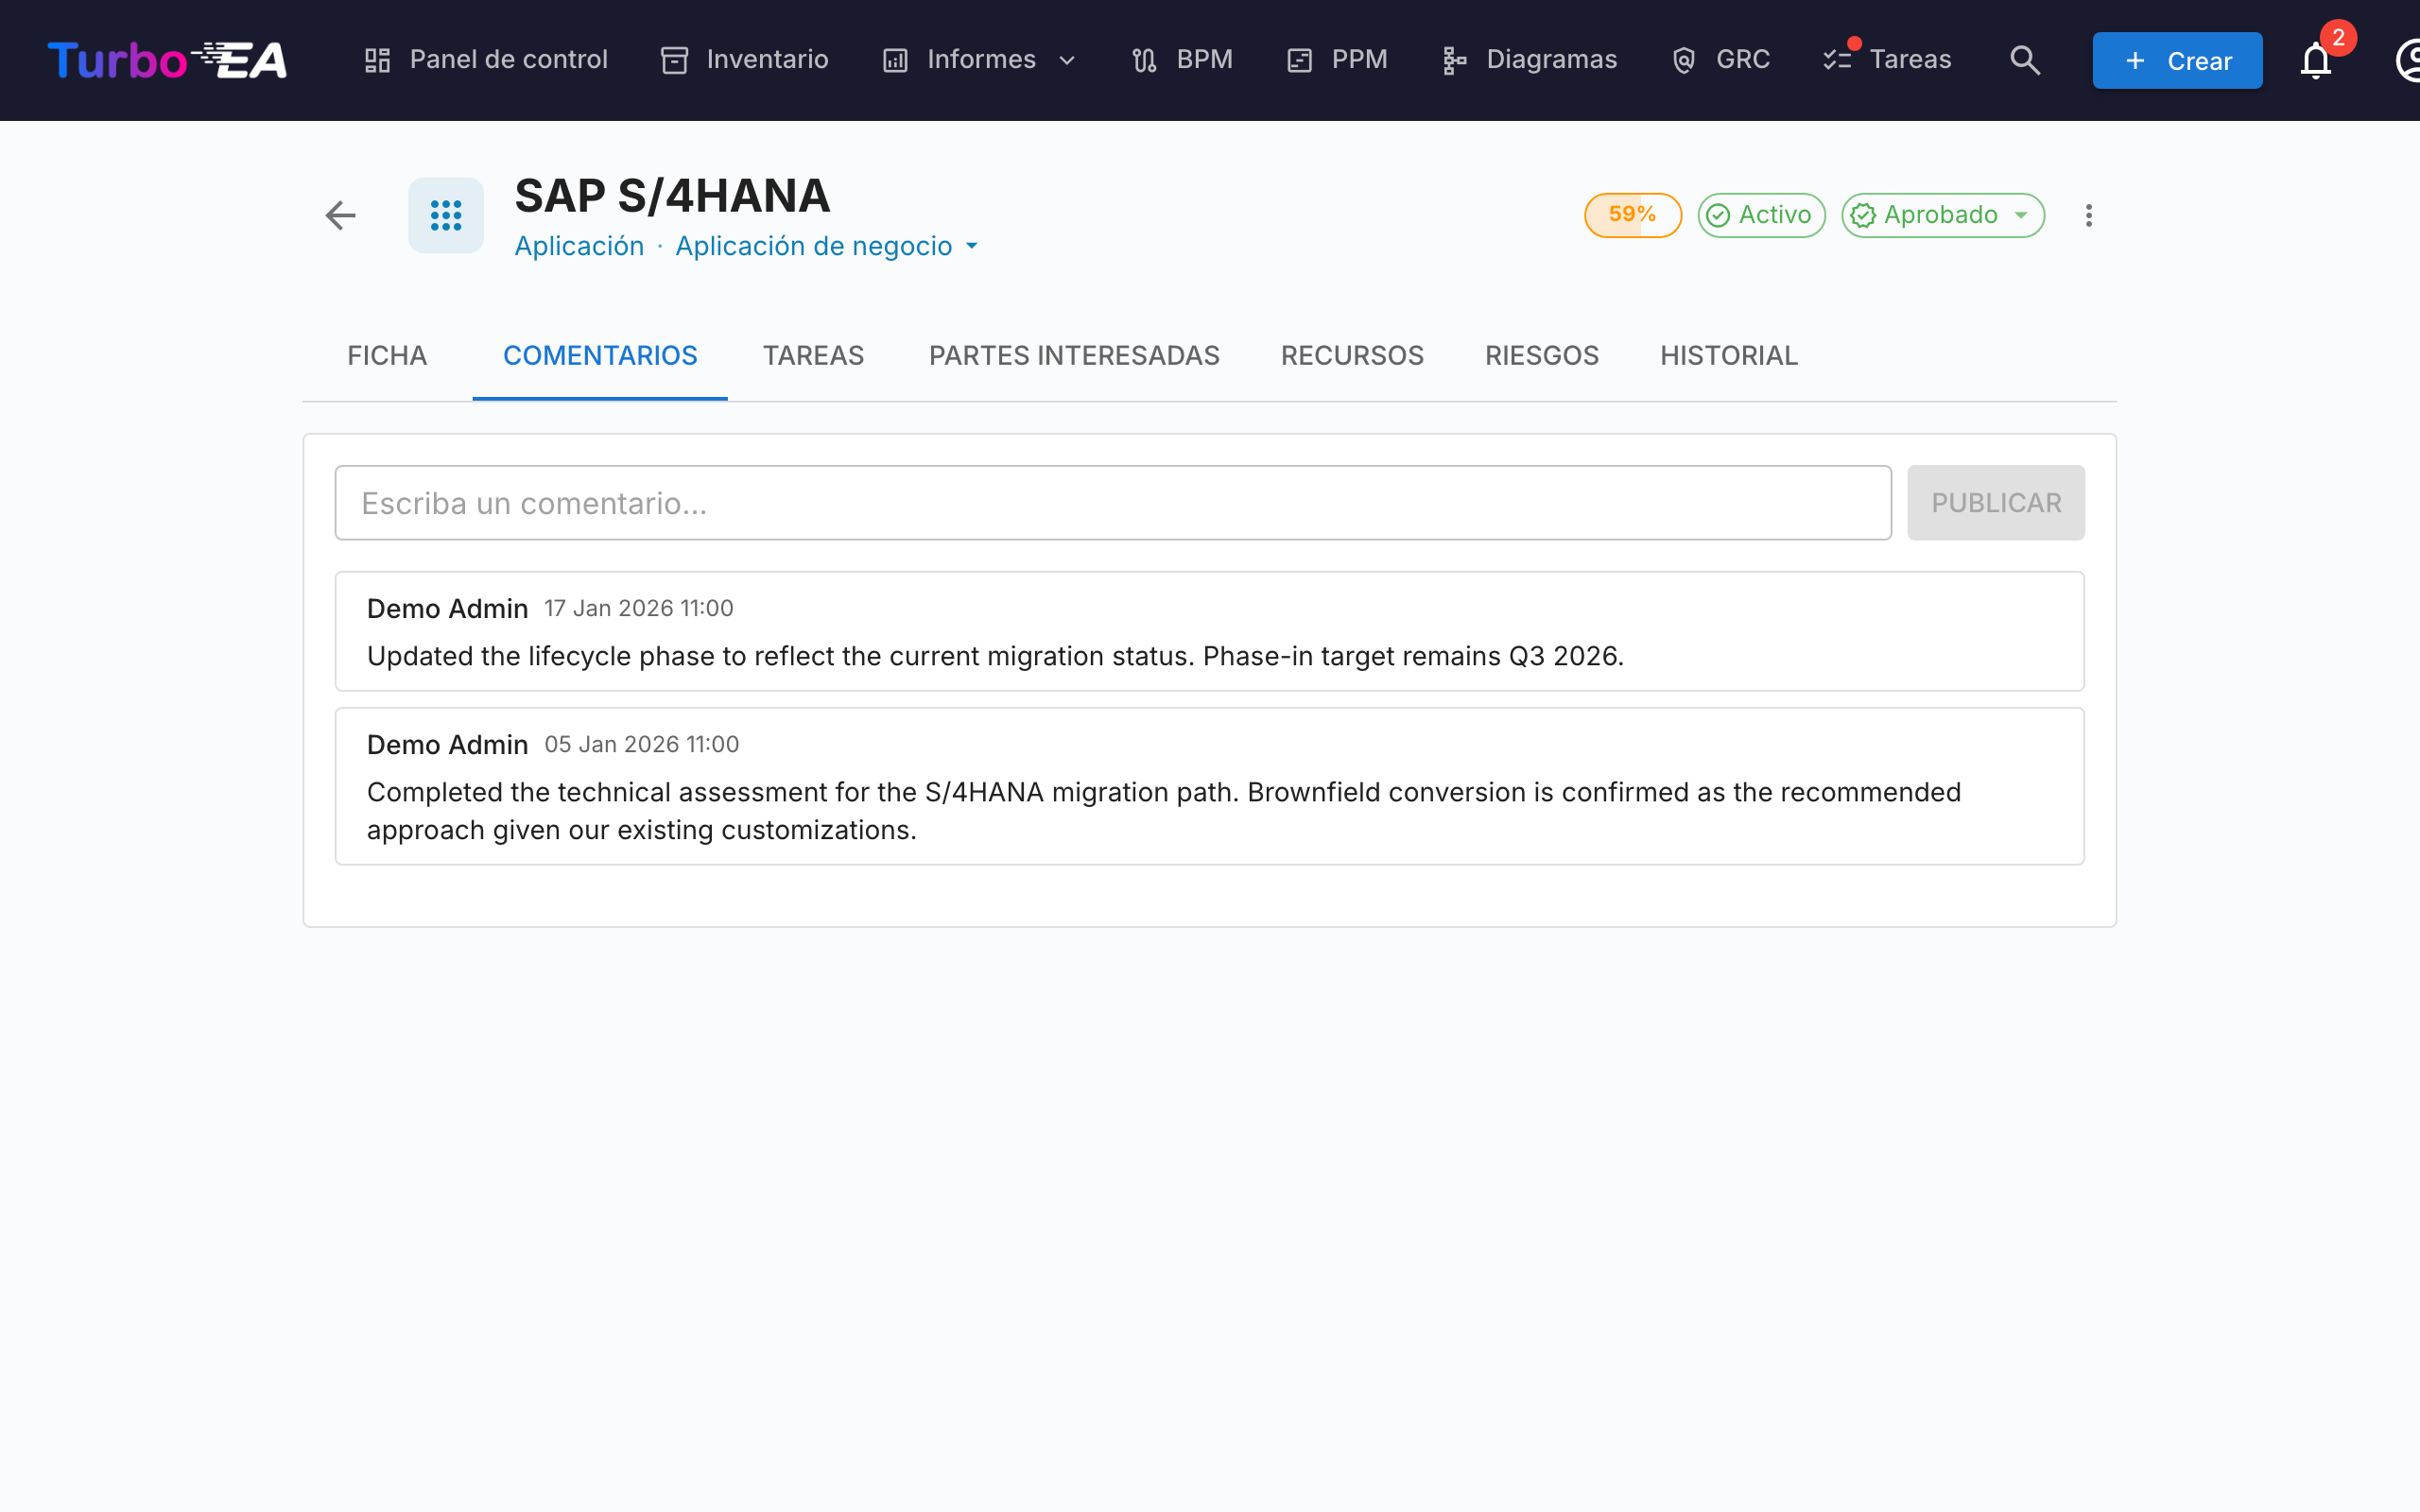Click the 17 Jan 2026 11:00 timestamp
2420x1512 pixels.
point(638,608)
